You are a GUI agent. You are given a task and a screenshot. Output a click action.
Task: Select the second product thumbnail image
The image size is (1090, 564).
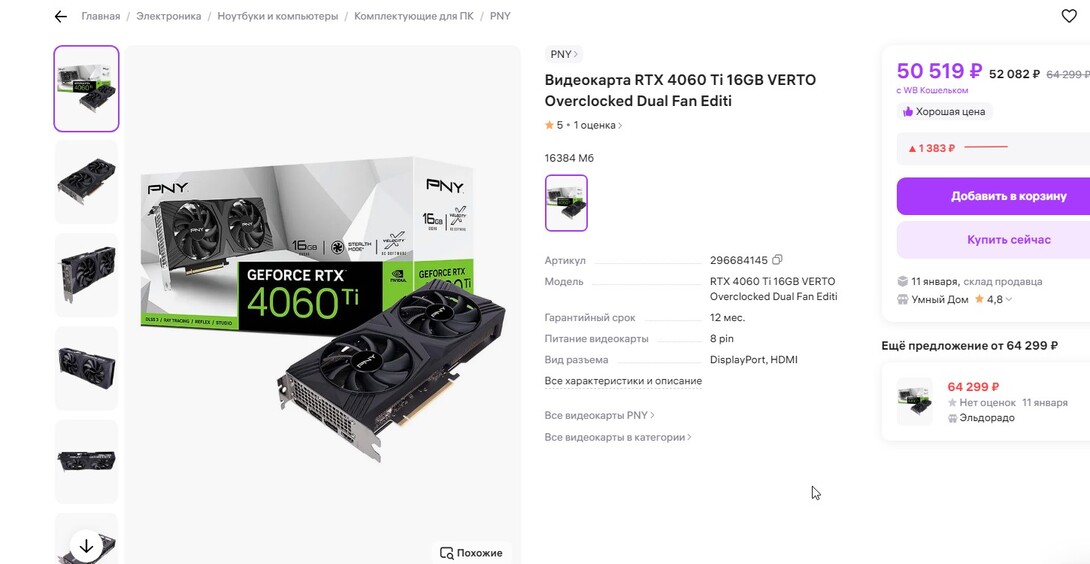tap(86, 182)
